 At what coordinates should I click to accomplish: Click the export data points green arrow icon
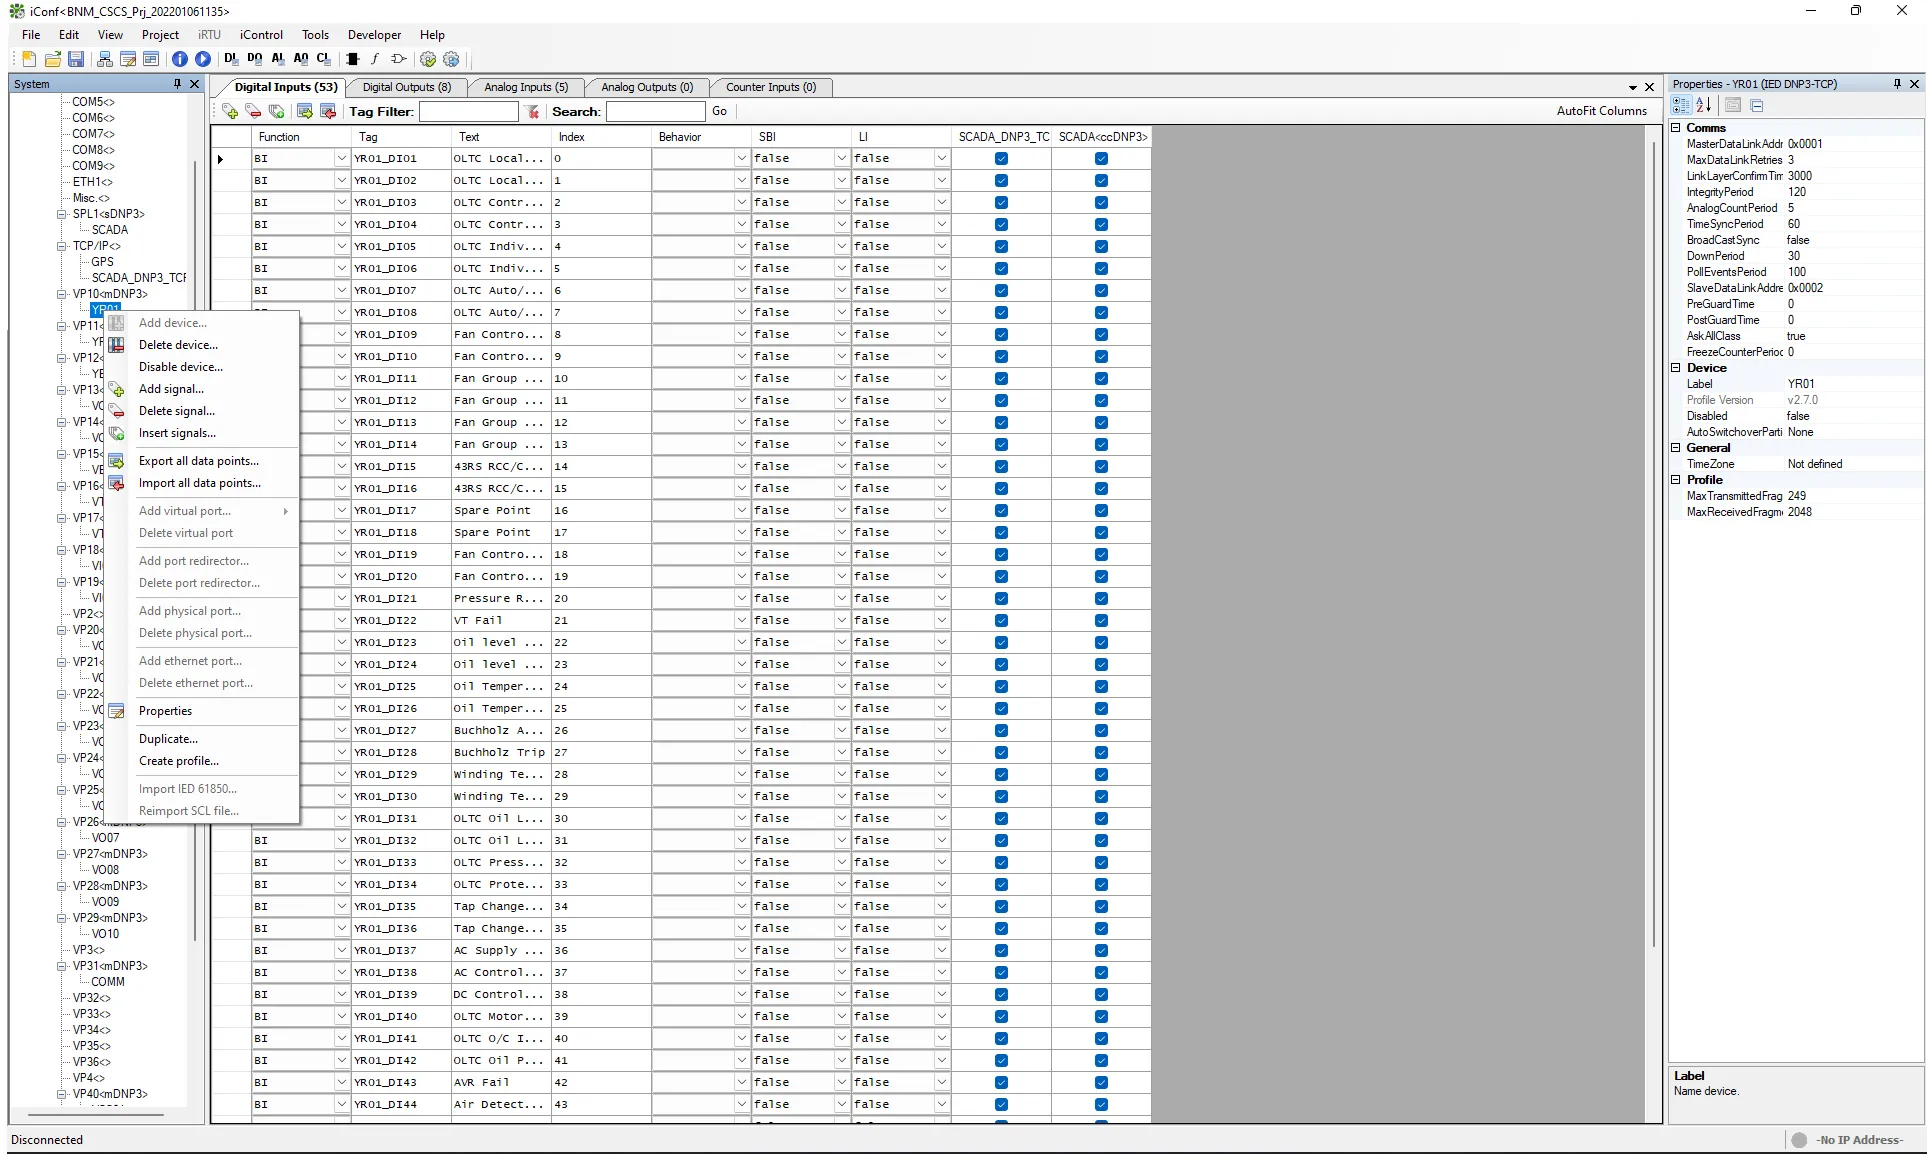[x=305, y=111]
